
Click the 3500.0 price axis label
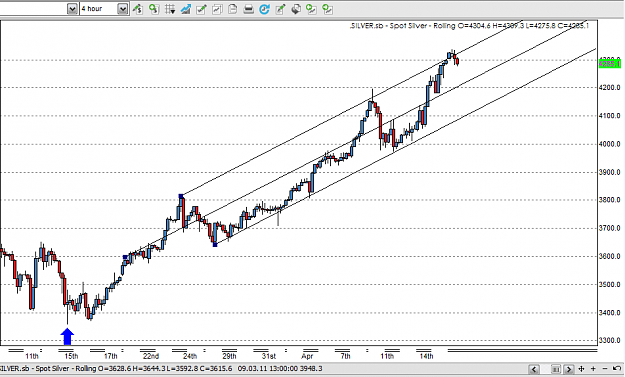609,285
